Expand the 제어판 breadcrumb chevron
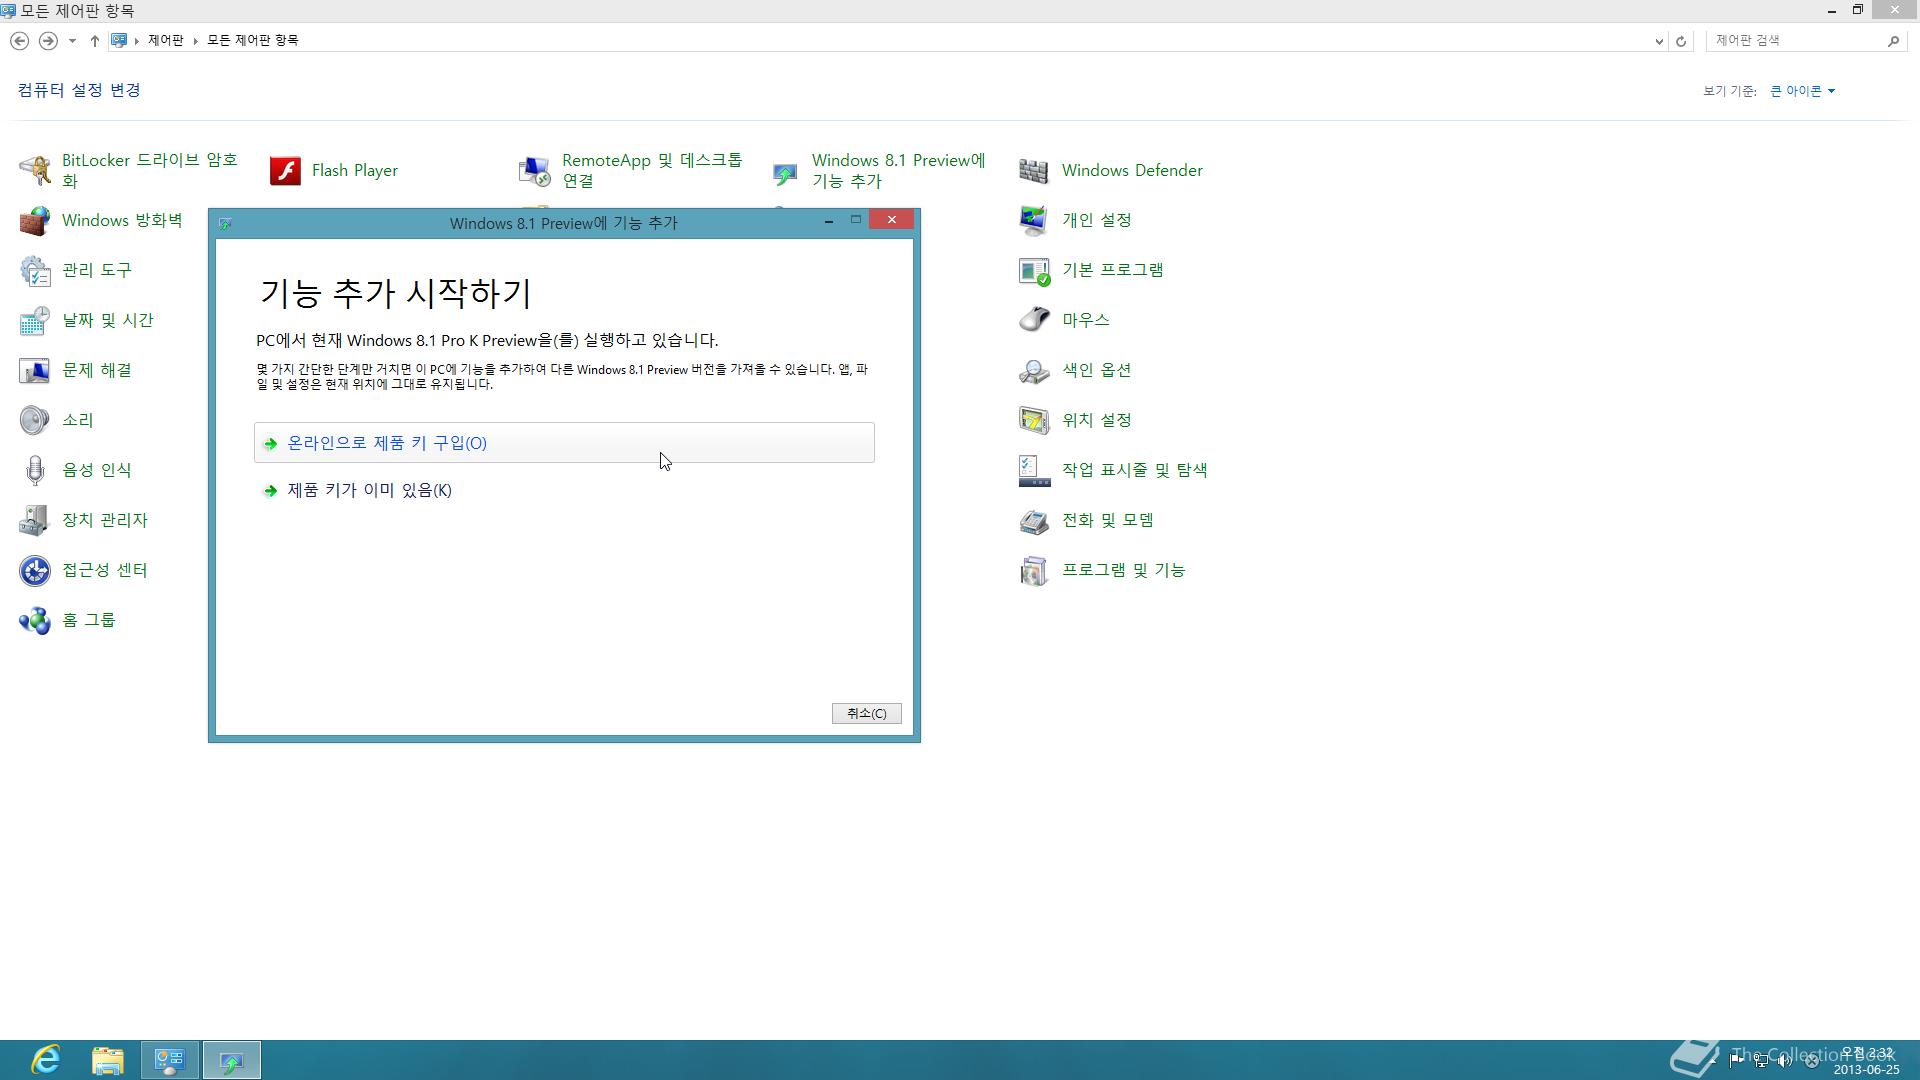Screen dimensions: 1920x1080 click(195, 41)
